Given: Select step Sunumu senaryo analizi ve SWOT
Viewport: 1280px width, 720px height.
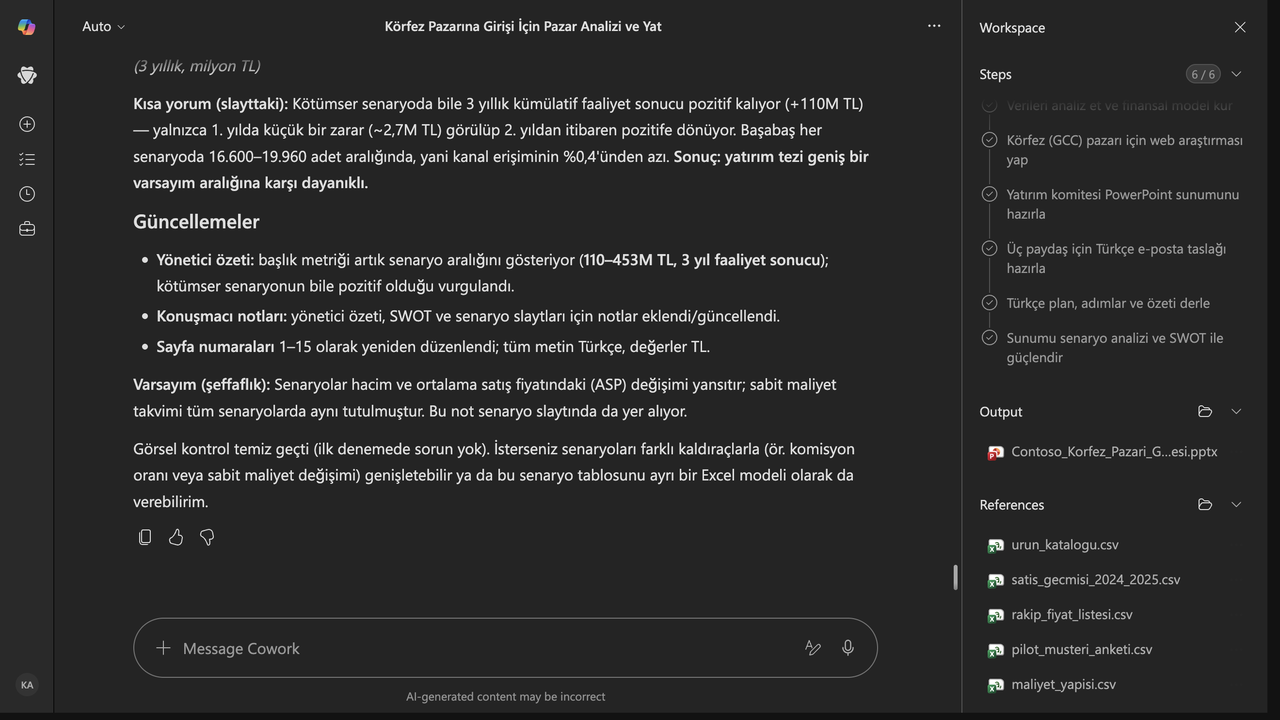Looking at the screenshot, I should coord(1115,347).
